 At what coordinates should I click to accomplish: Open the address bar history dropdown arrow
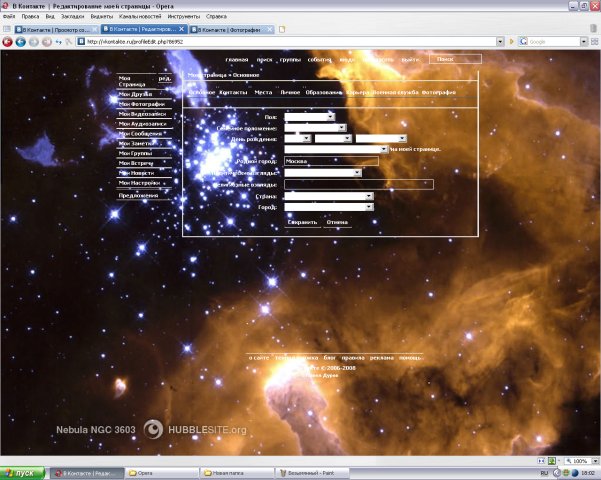pyautogui.click(x=500, y=41)
